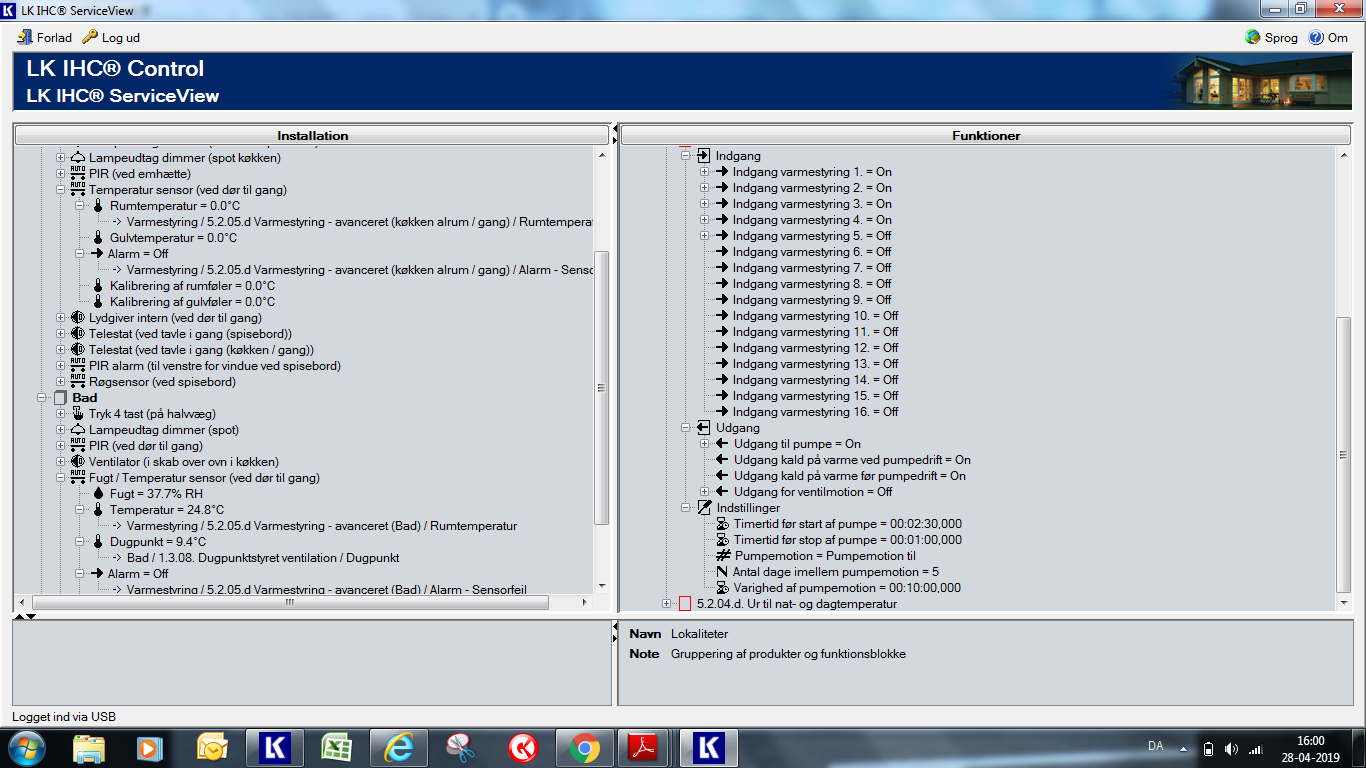The width and height of the screenshot is (1366, 768).
Task: Collapse the Udgang group
Action: [686, 428]
